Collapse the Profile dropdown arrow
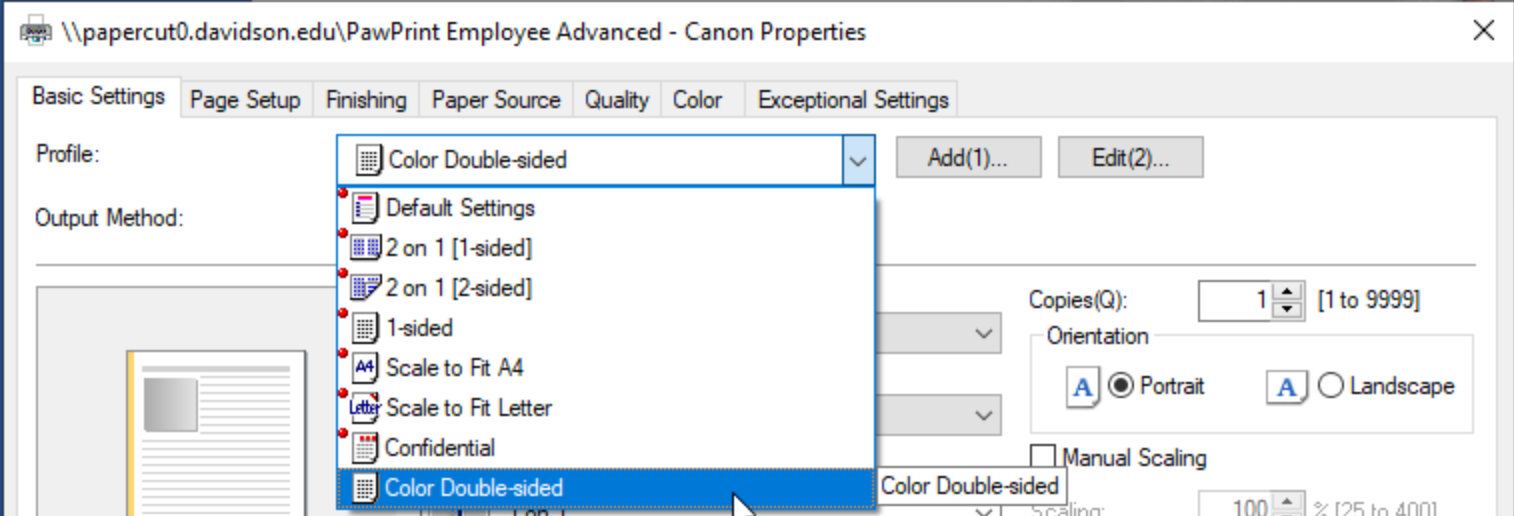 point(858,160)
